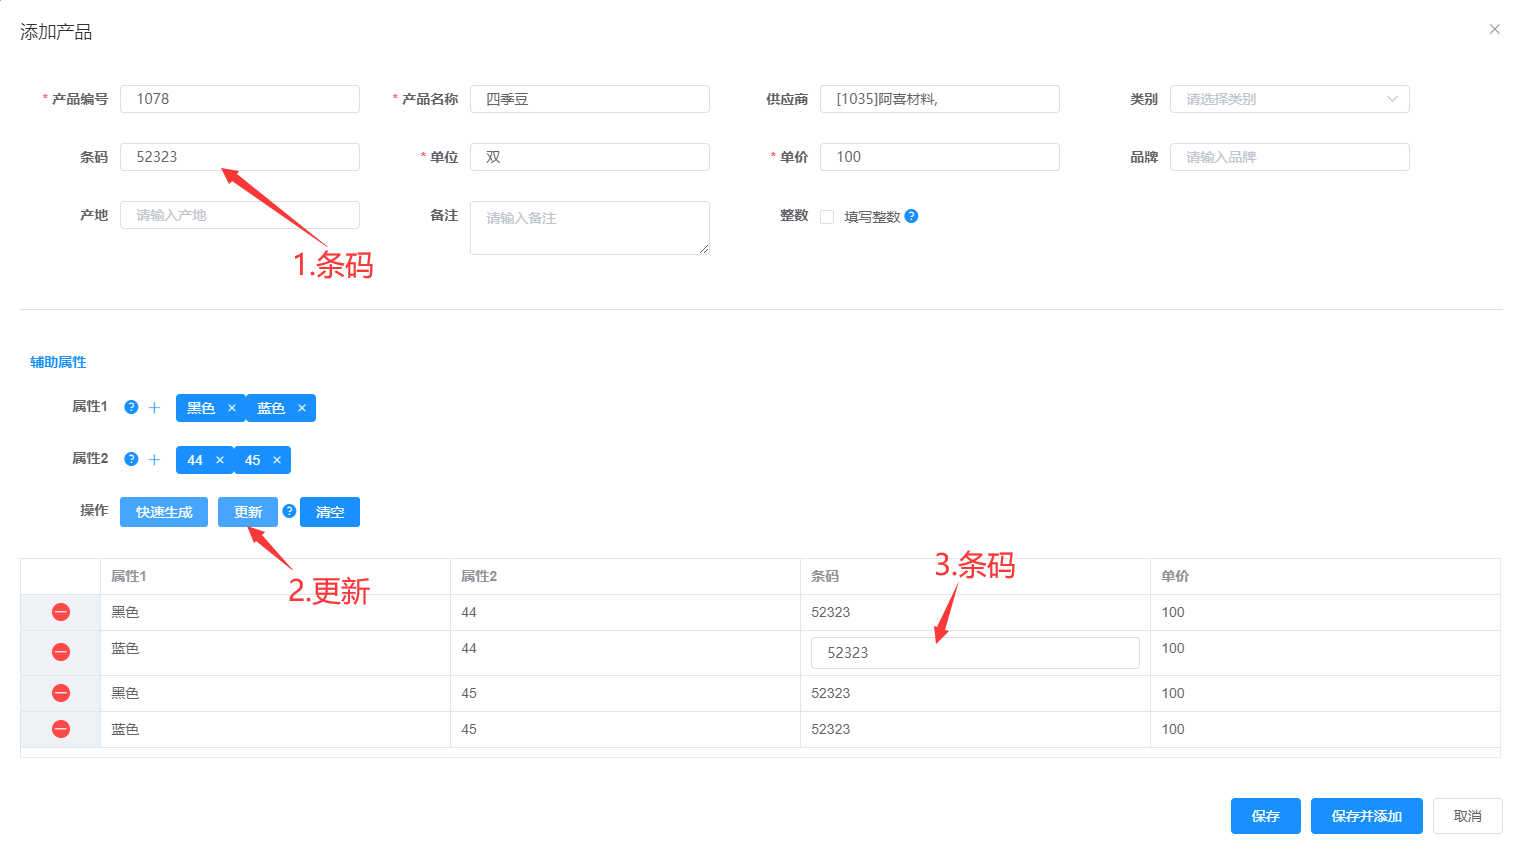Open help icon beside 填写整数
Image resolution: width=1521 pixels, height=852 pixels.
pyautogui.click(x=911, y=216)
